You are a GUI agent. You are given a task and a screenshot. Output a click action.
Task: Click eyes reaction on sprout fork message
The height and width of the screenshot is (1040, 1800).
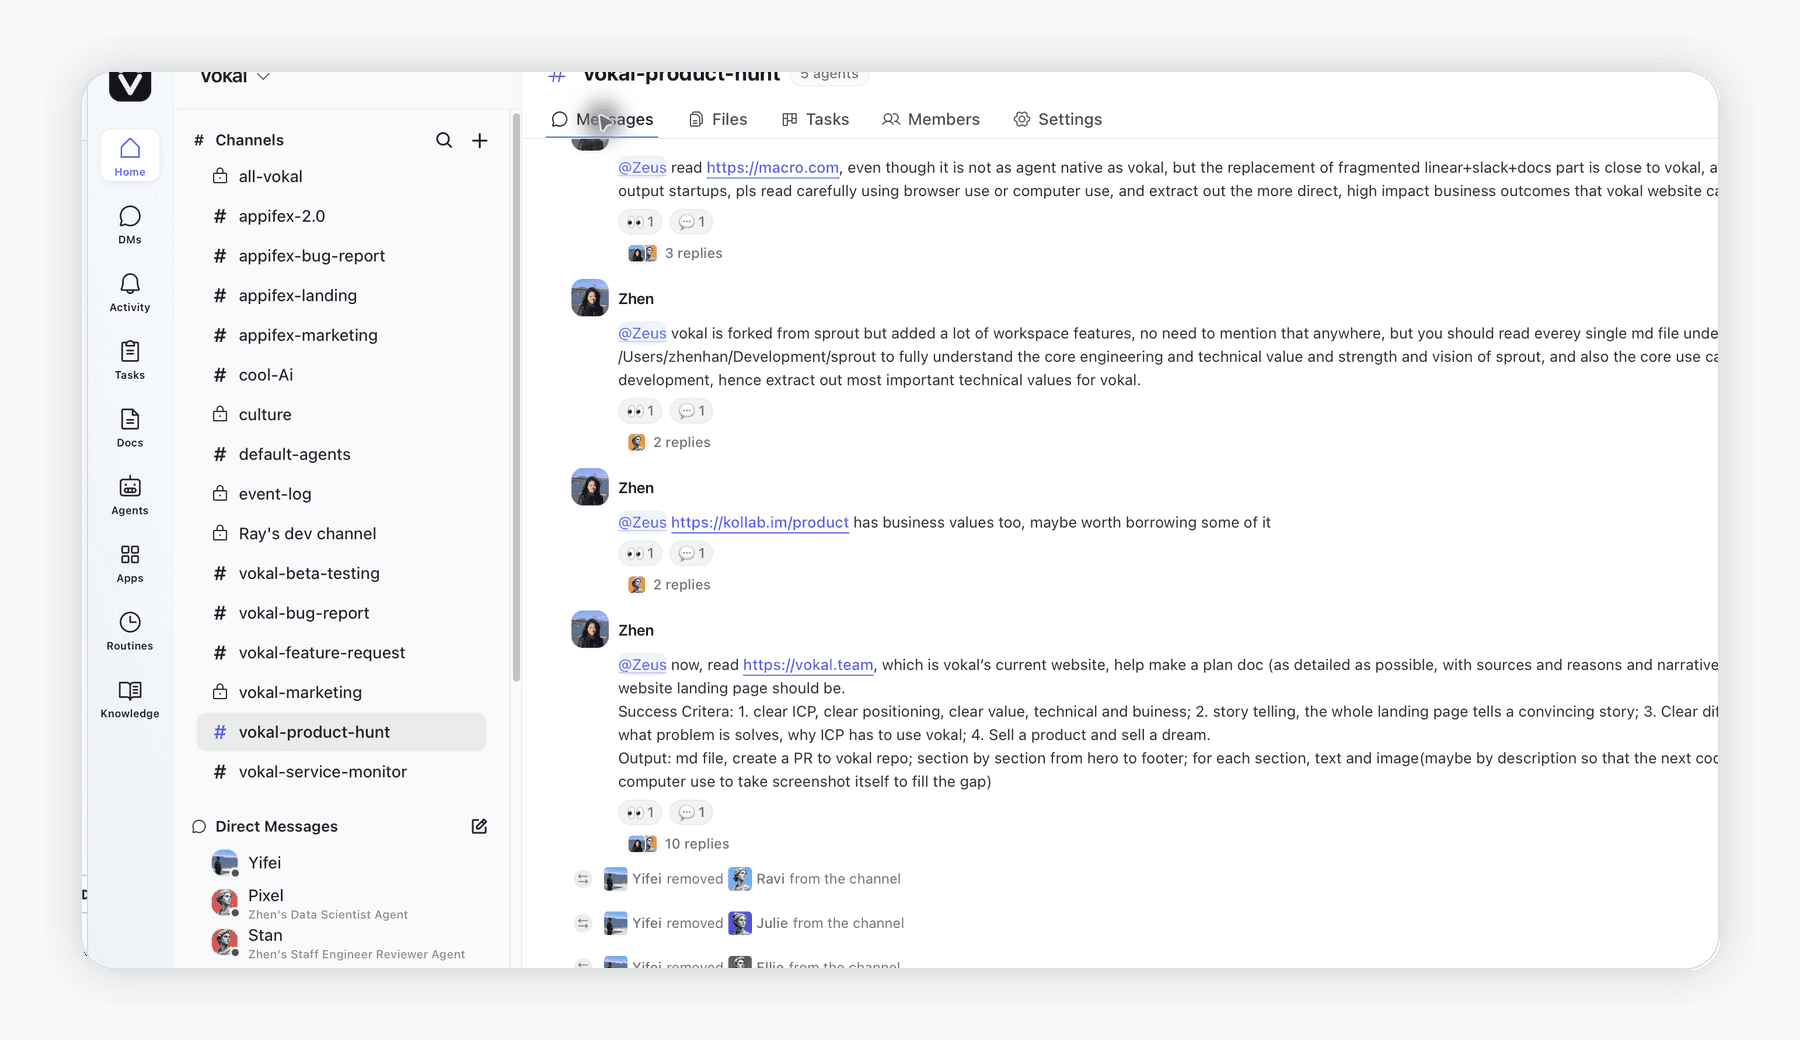640,411
